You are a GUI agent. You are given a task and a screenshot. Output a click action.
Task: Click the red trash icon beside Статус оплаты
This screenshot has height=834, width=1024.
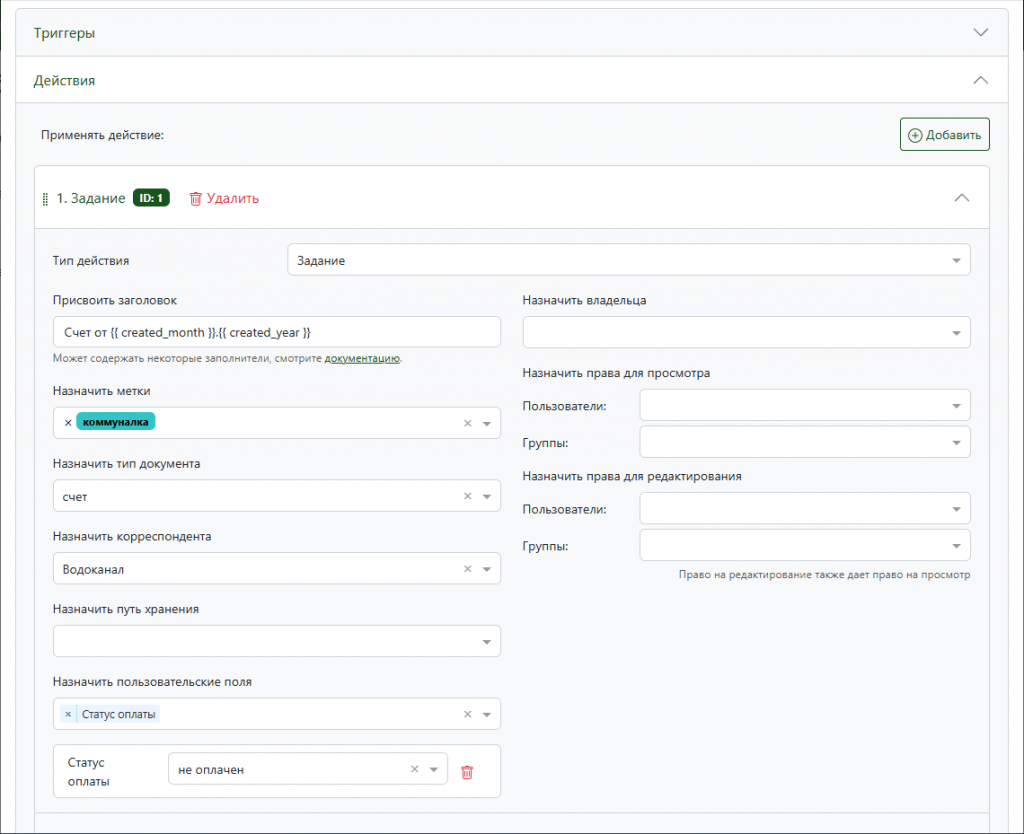tap(467, 772)
